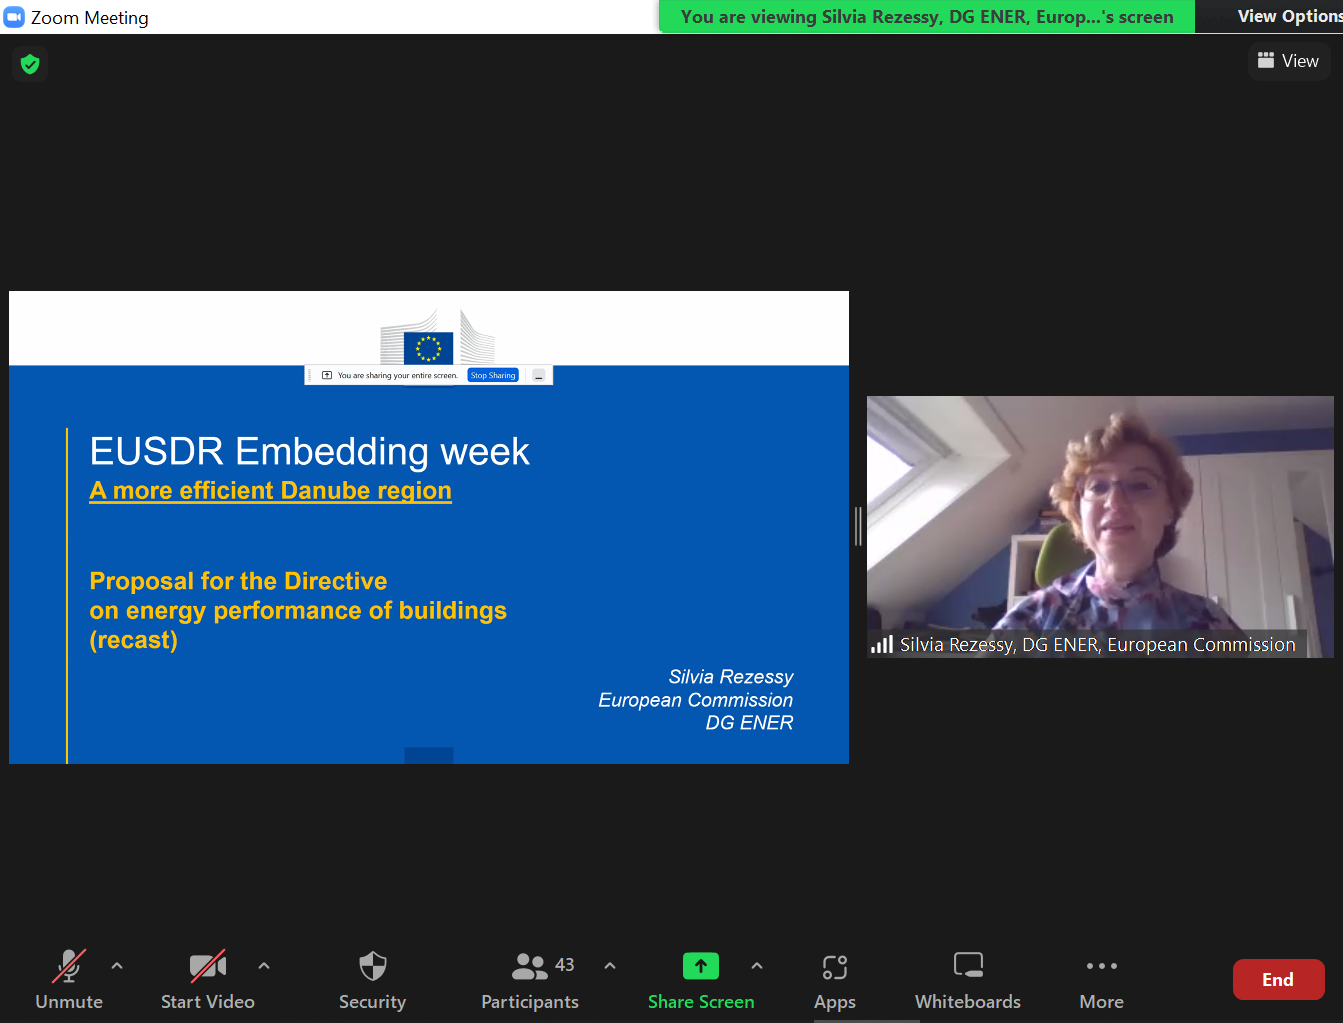Click the divider handle between slide and video
The width and height of the screenshot is (1343, 1023).
[x=858, y=526]
